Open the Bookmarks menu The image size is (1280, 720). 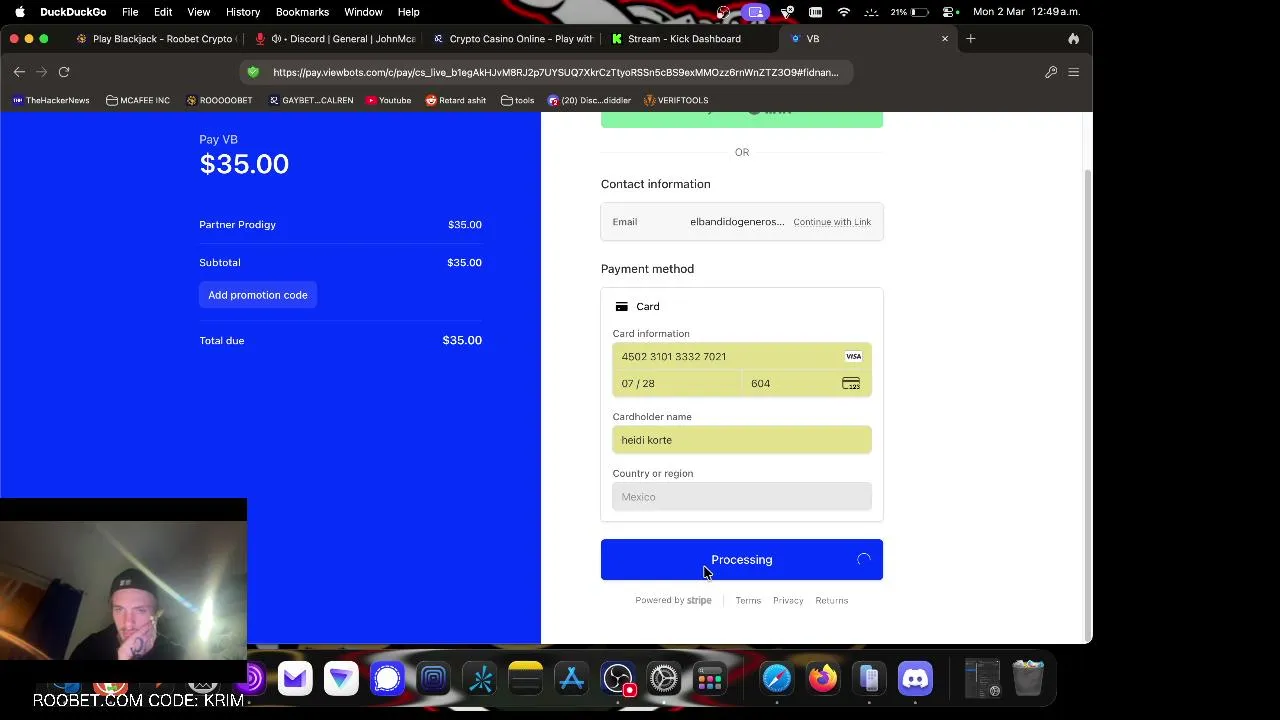tap(302, 12)
